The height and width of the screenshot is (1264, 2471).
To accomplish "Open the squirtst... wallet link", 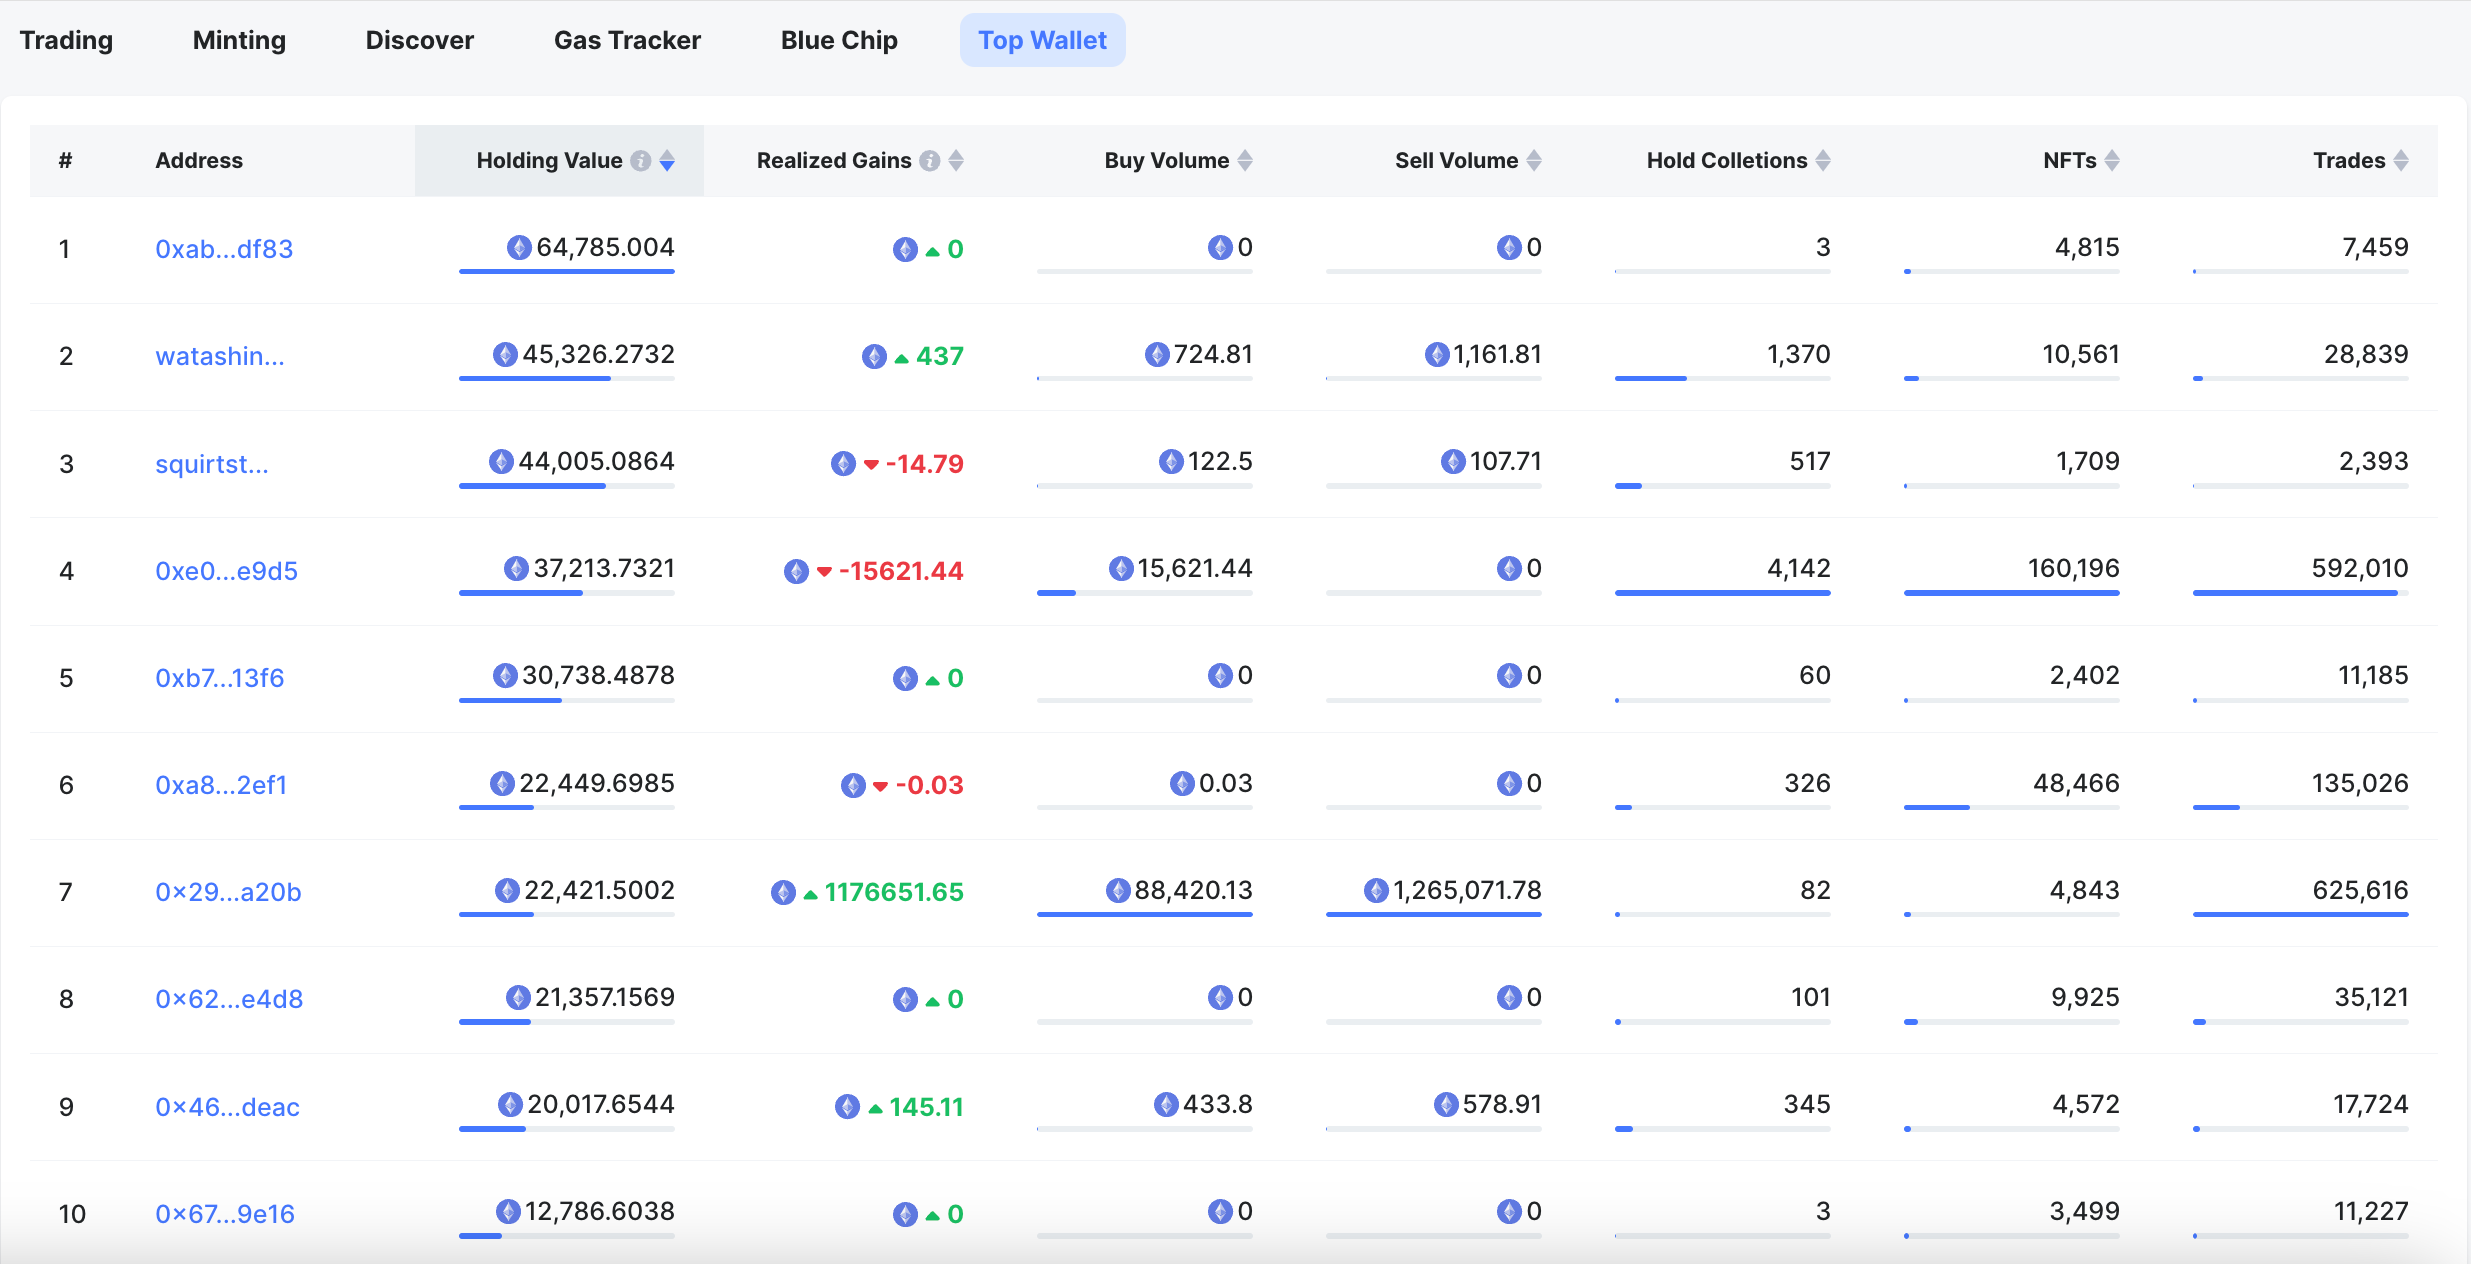I will pos(212,464).
